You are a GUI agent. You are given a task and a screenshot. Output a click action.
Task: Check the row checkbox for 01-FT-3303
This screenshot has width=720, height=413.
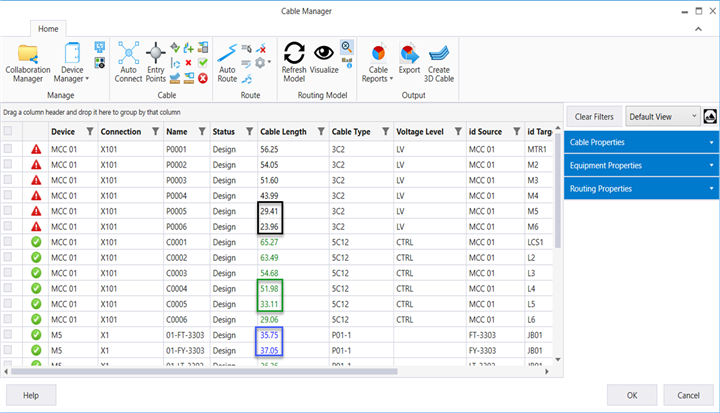point(8,334)
